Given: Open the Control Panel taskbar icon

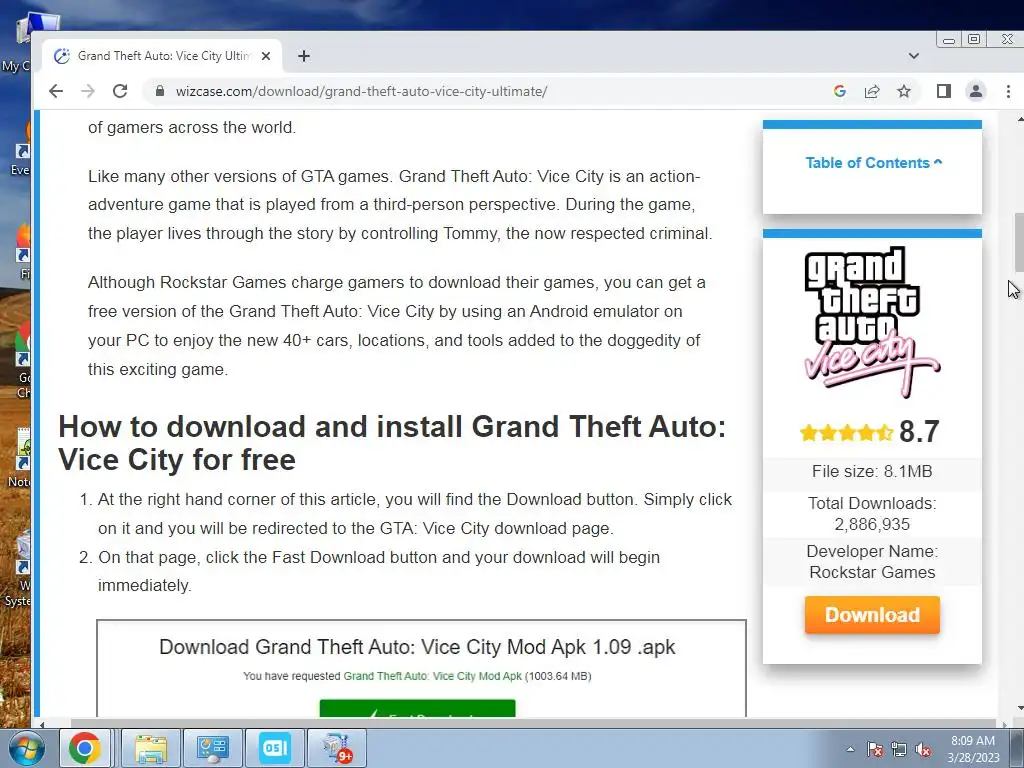Looking at the screenshot, I should tap(213, 748).
